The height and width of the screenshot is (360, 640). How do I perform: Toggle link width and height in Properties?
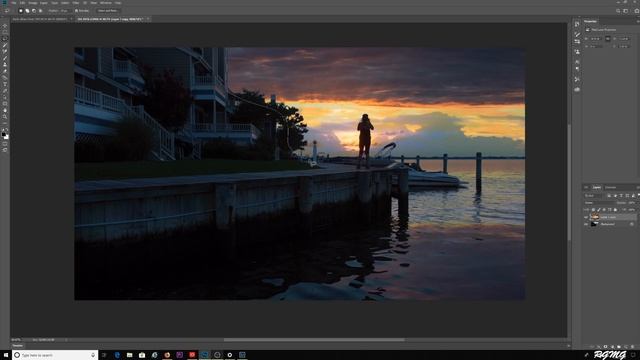[607, 38]
